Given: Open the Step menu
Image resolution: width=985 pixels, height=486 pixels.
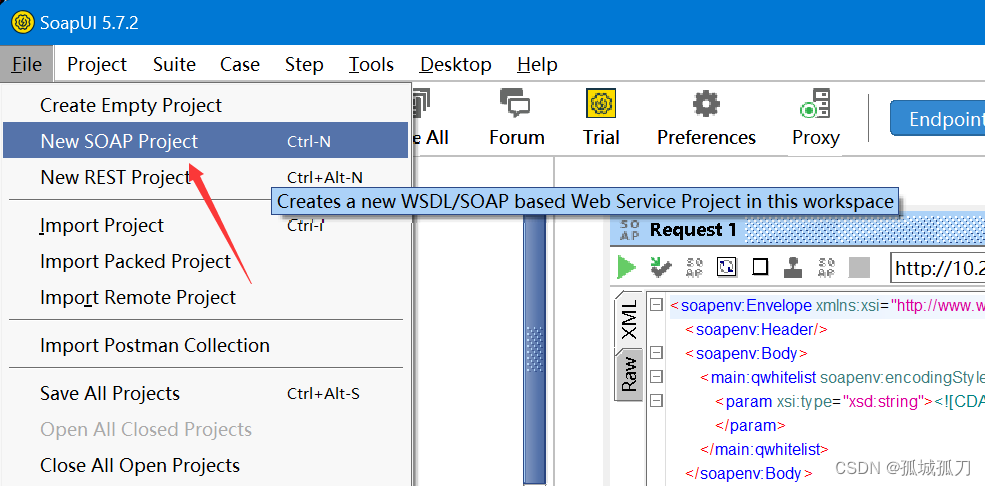Looking at the screenshot, I should tap(304, 64).
